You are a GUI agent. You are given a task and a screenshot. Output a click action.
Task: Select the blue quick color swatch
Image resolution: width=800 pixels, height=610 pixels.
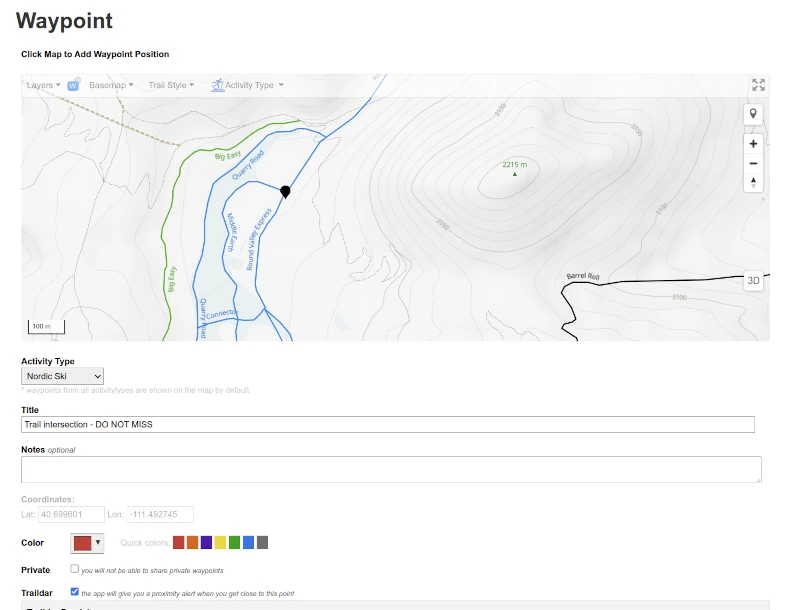point(248,543)
